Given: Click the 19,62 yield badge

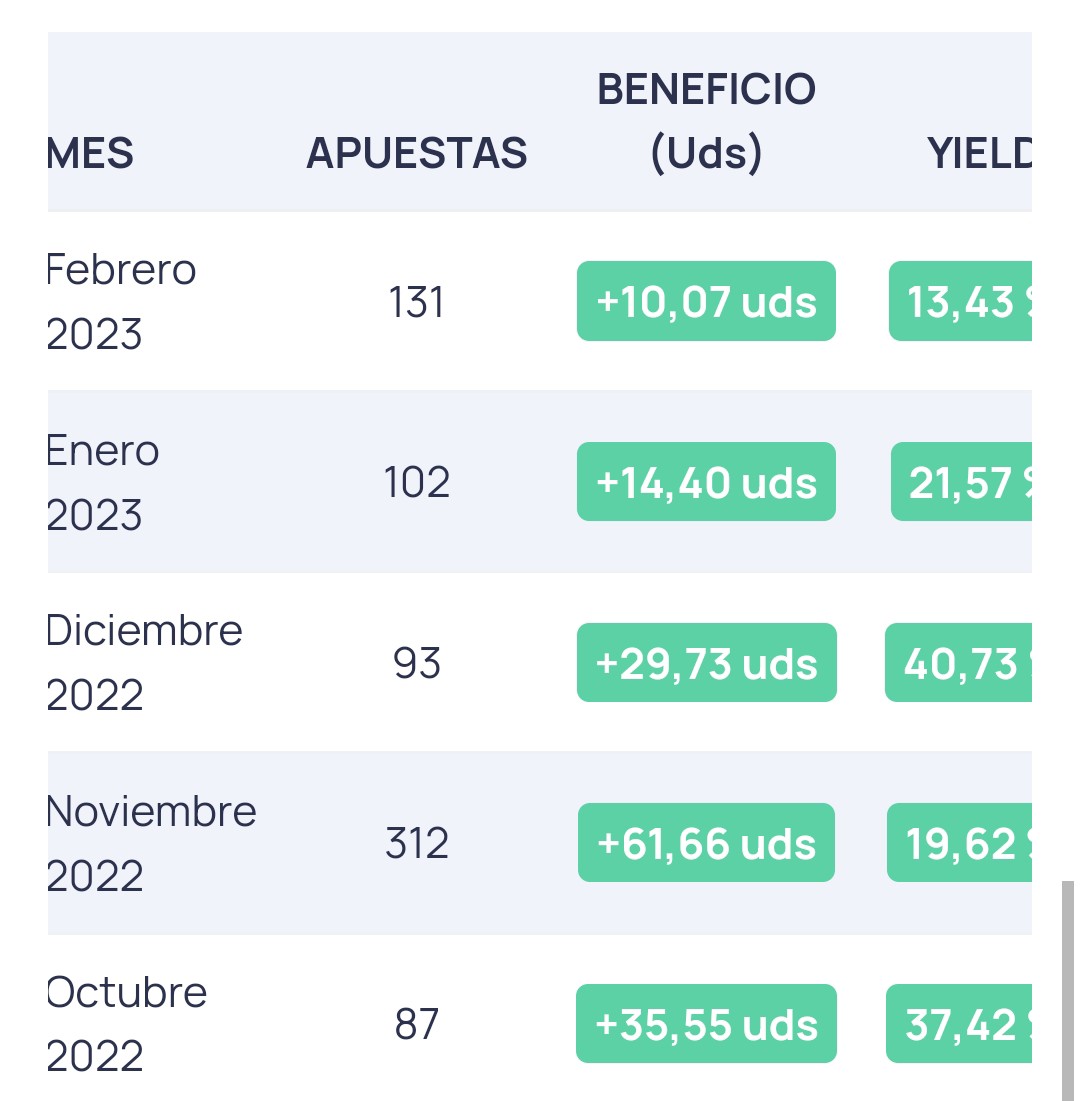Looking at the screenshot, I should click(x=959, y=843).
